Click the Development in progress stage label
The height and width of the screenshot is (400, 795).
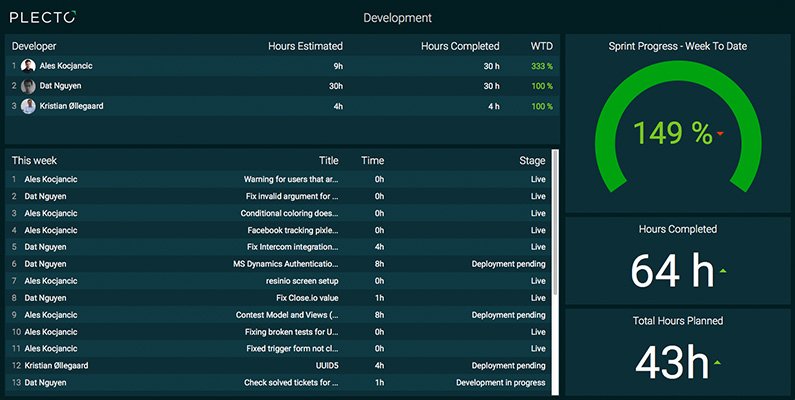[500, 383]
